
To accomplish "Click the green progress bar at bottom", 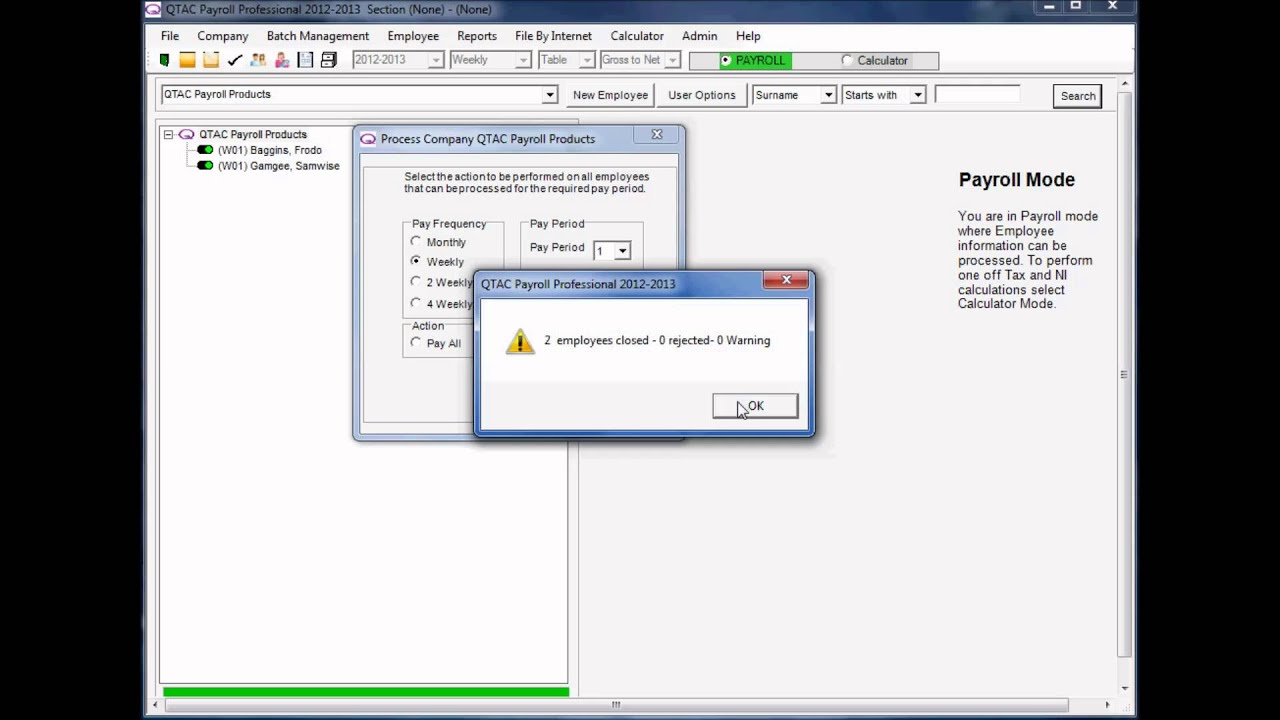I will (366, 692).
